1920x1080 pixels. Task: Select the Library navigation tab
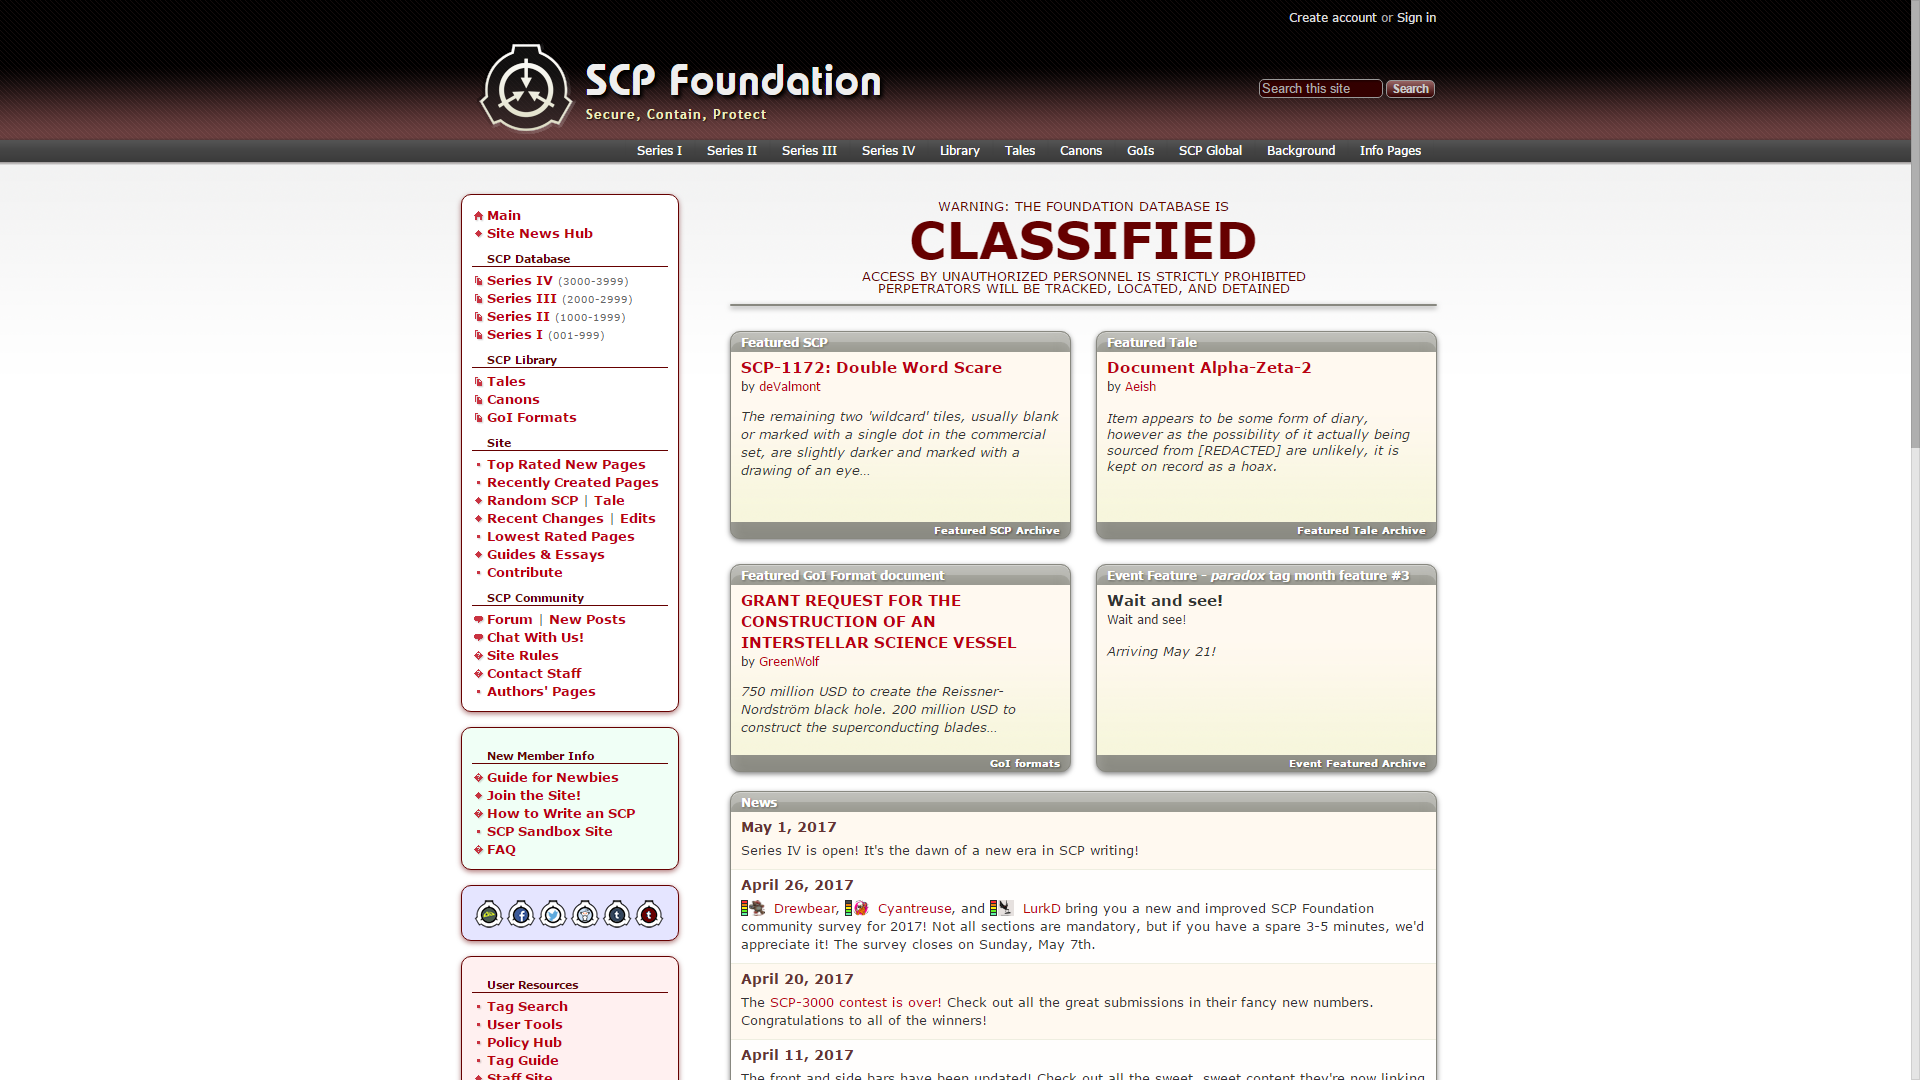point(959,150)
